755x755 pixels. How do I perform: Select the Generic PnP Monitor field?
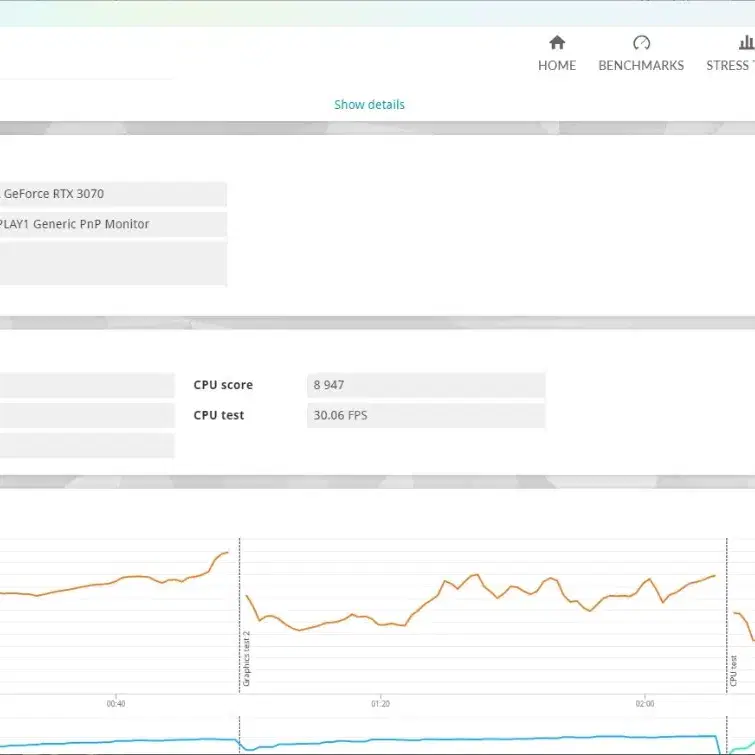(x=113, y=224)
